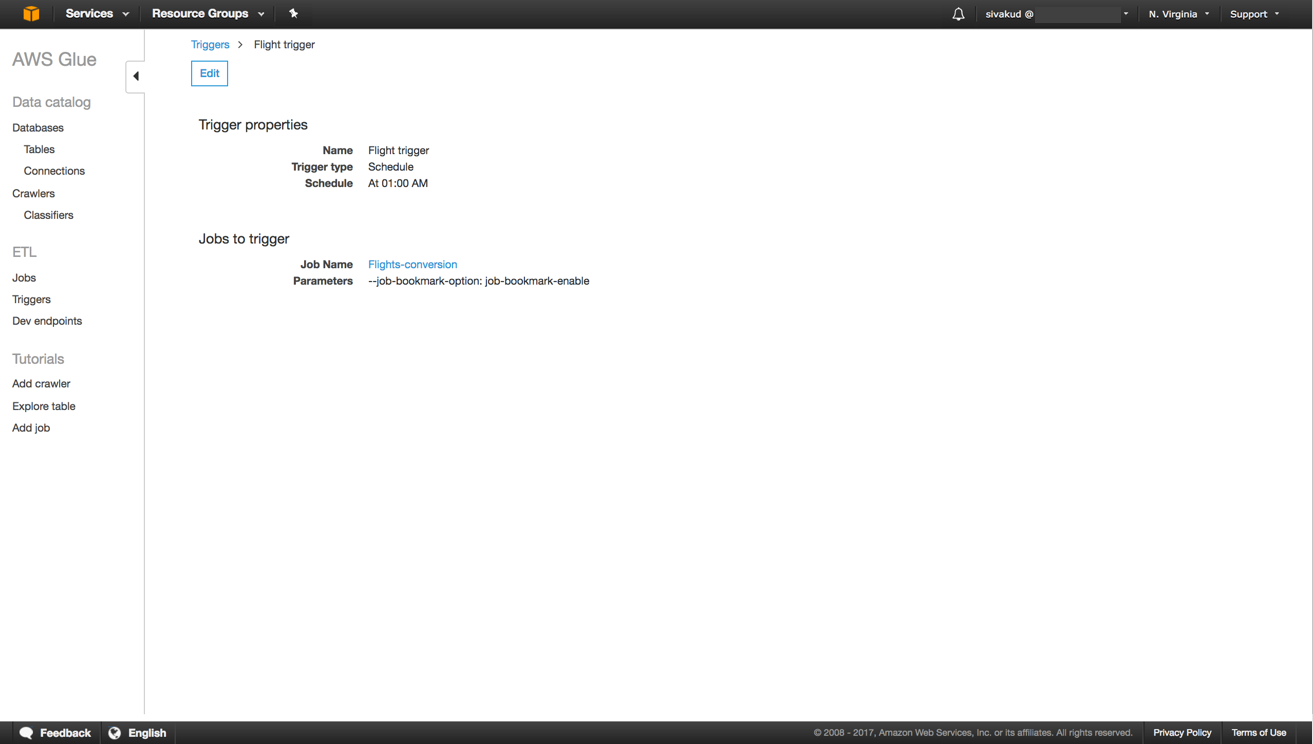The height and width of the screenshot is (744, 1313).
Task: Click the 'Trigger properties' heading
Action: [253, 125]
